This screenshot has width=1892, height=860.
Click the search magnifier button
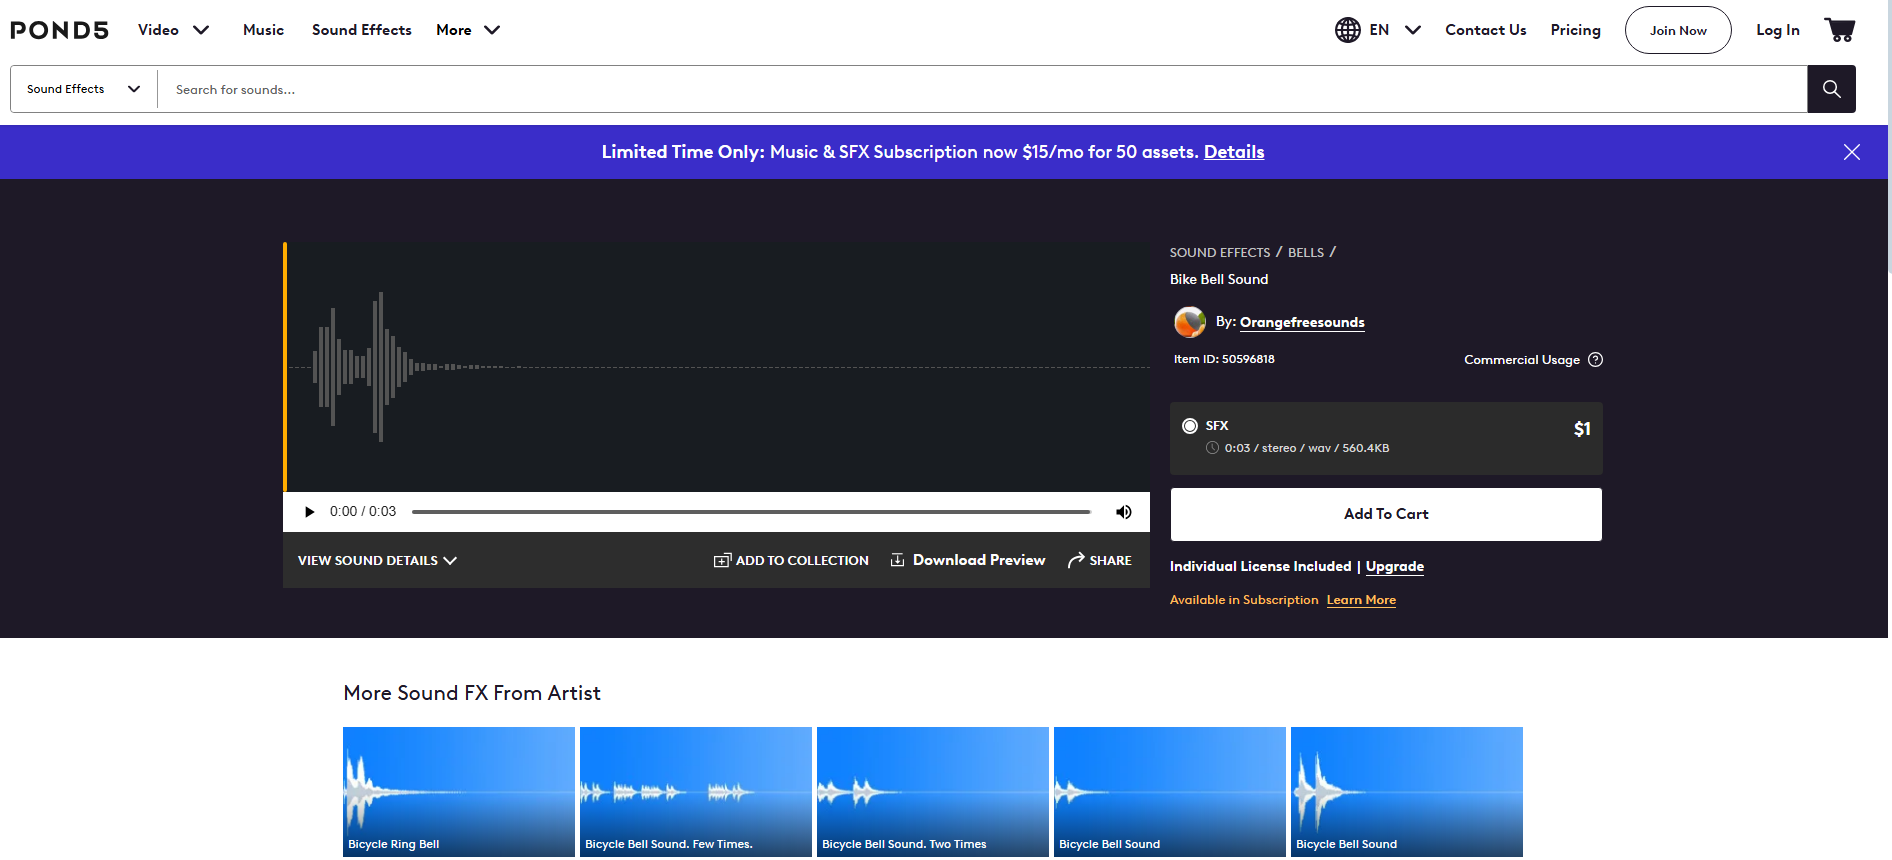pyautogui.click(x=1831, y=89)
